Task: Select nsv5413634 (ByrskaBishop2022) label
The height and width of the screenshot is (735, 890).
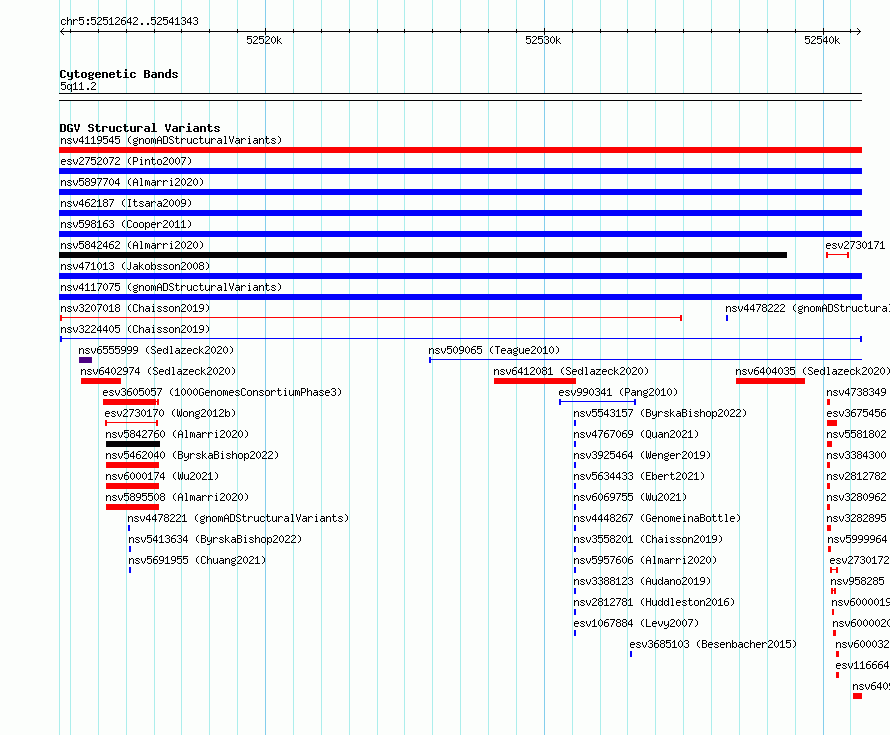Action: coord(215,539)
